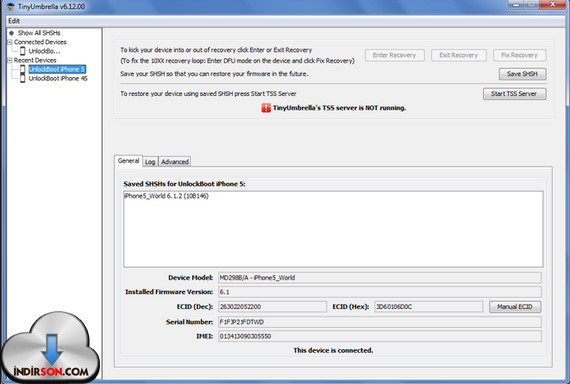
Task: Select the connected UnlockBo... device entry
Action: coord(44,51)
